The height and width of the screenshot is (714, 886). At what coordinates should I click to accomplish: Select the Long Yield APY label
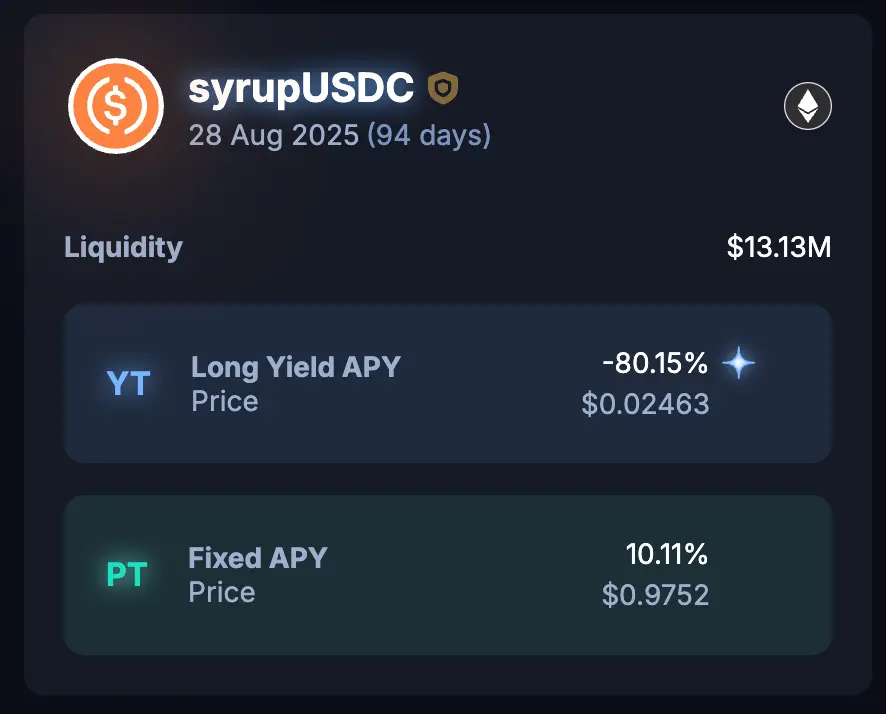pos(296,367)
